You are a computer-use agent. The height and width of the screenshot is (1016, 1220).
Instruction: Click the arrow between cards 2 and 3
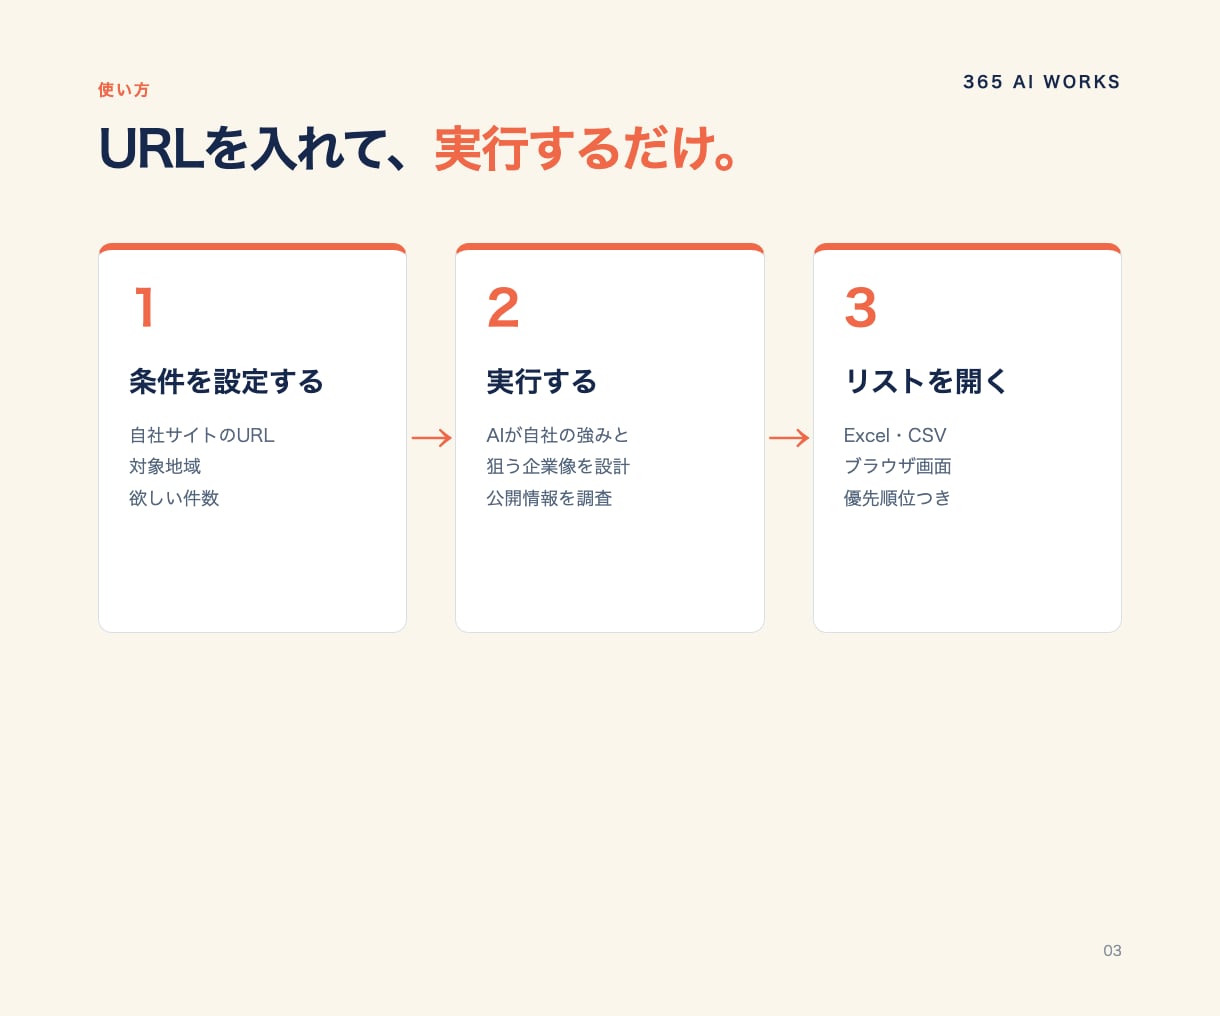[789, 438]
